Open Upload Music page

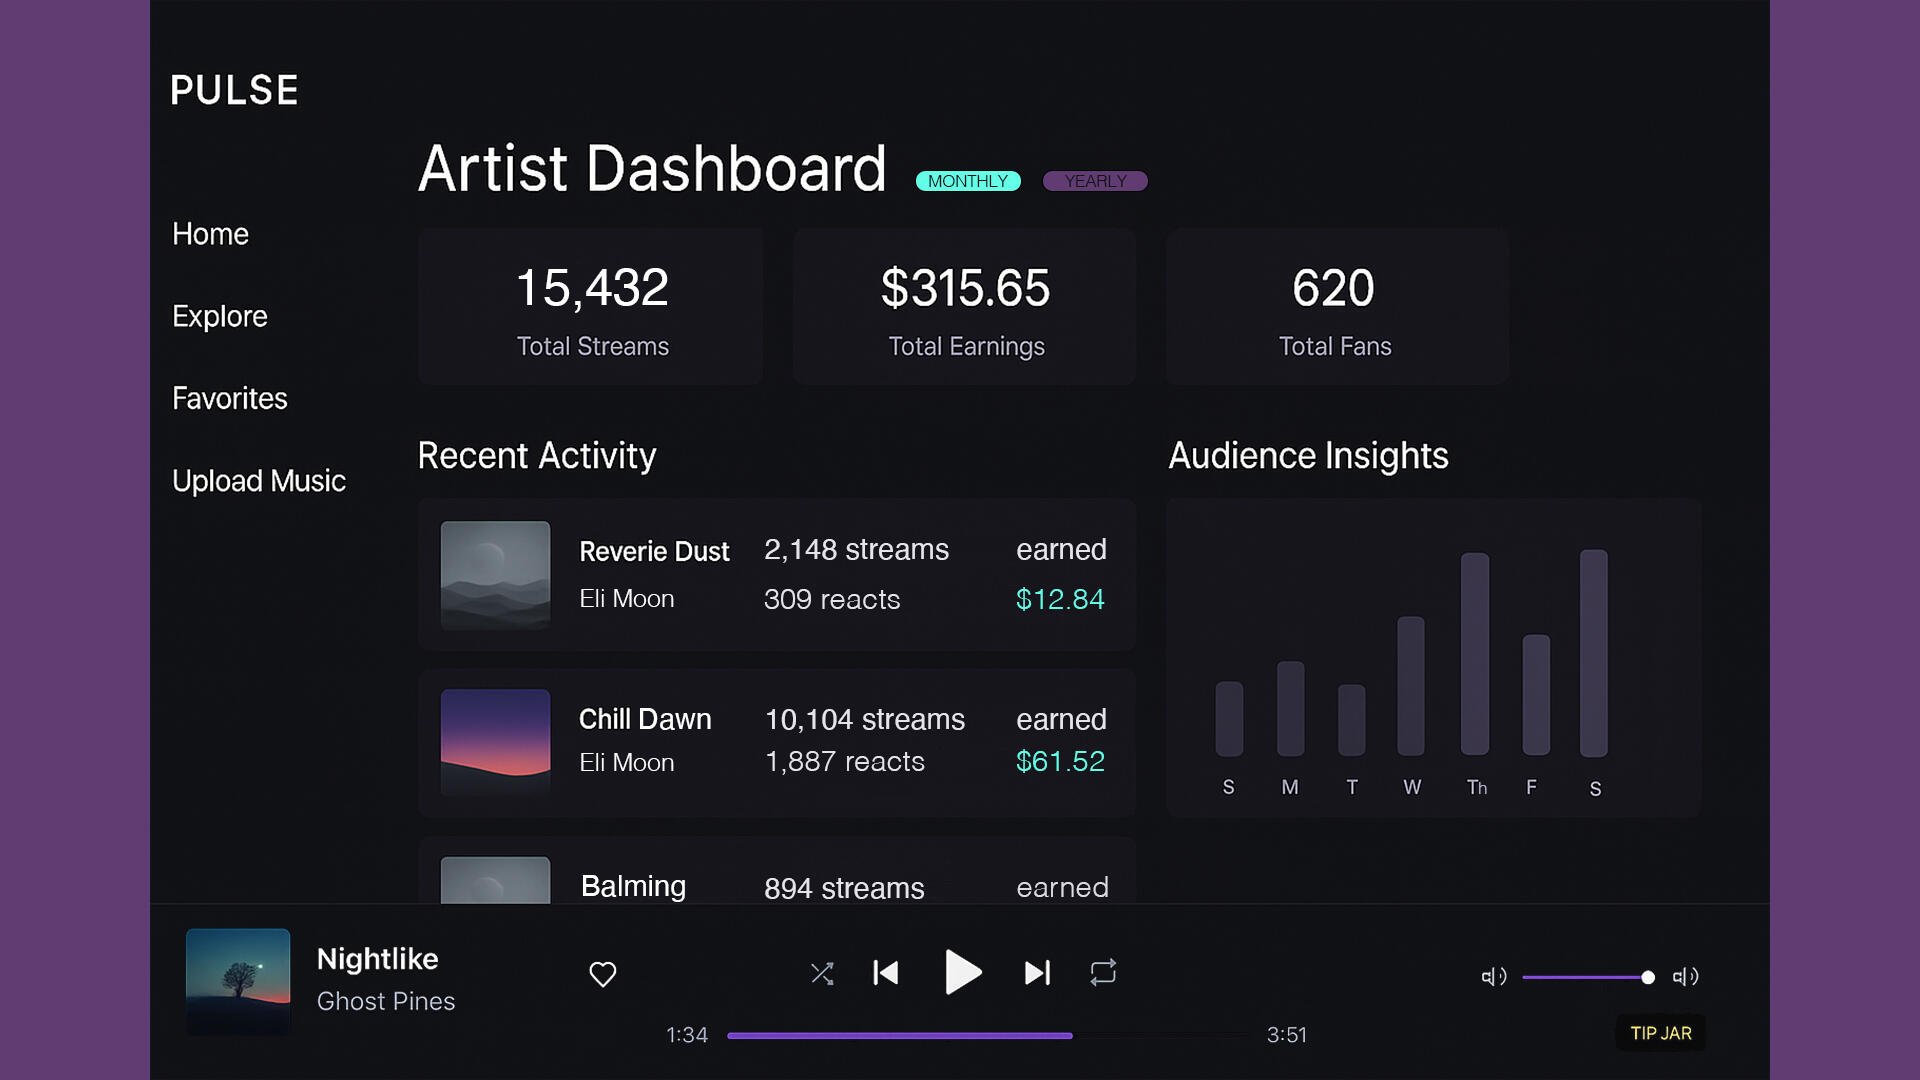258,481
